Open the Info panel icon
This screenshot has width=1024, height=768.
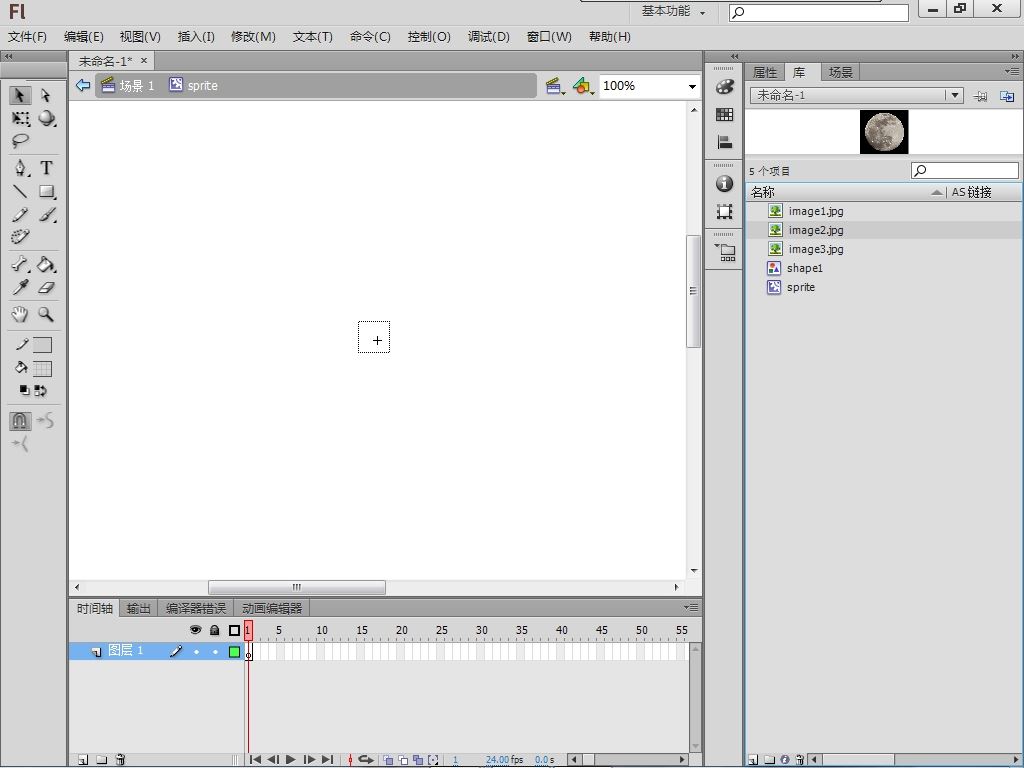725,184
